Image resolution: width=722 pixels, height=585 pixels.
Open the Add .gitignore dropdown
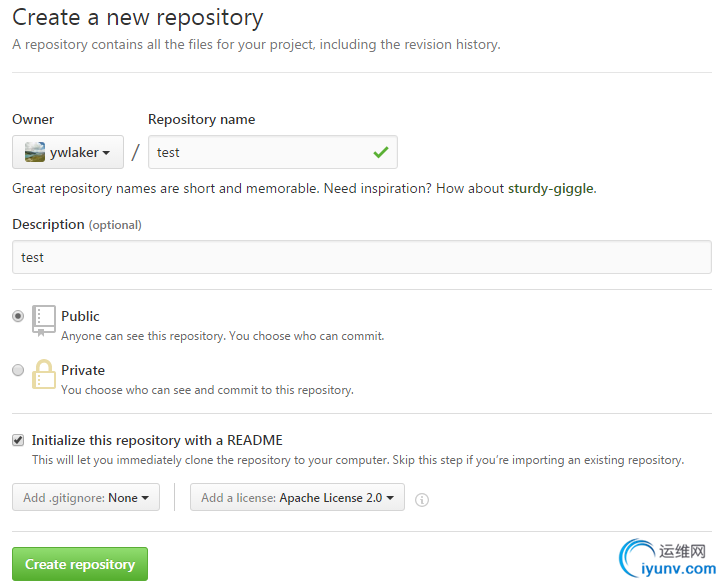[86, 497]
